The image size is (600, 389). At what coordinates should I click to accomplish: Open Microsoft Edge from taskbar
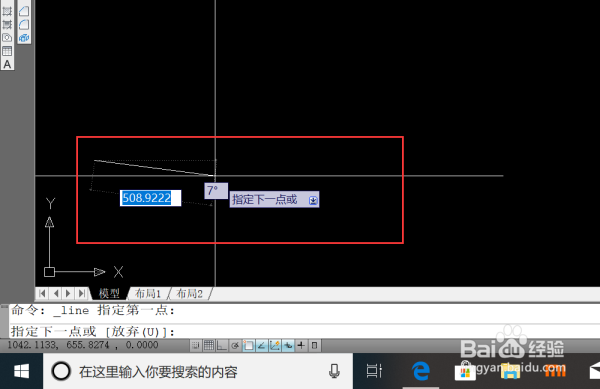tap(421, 371)
